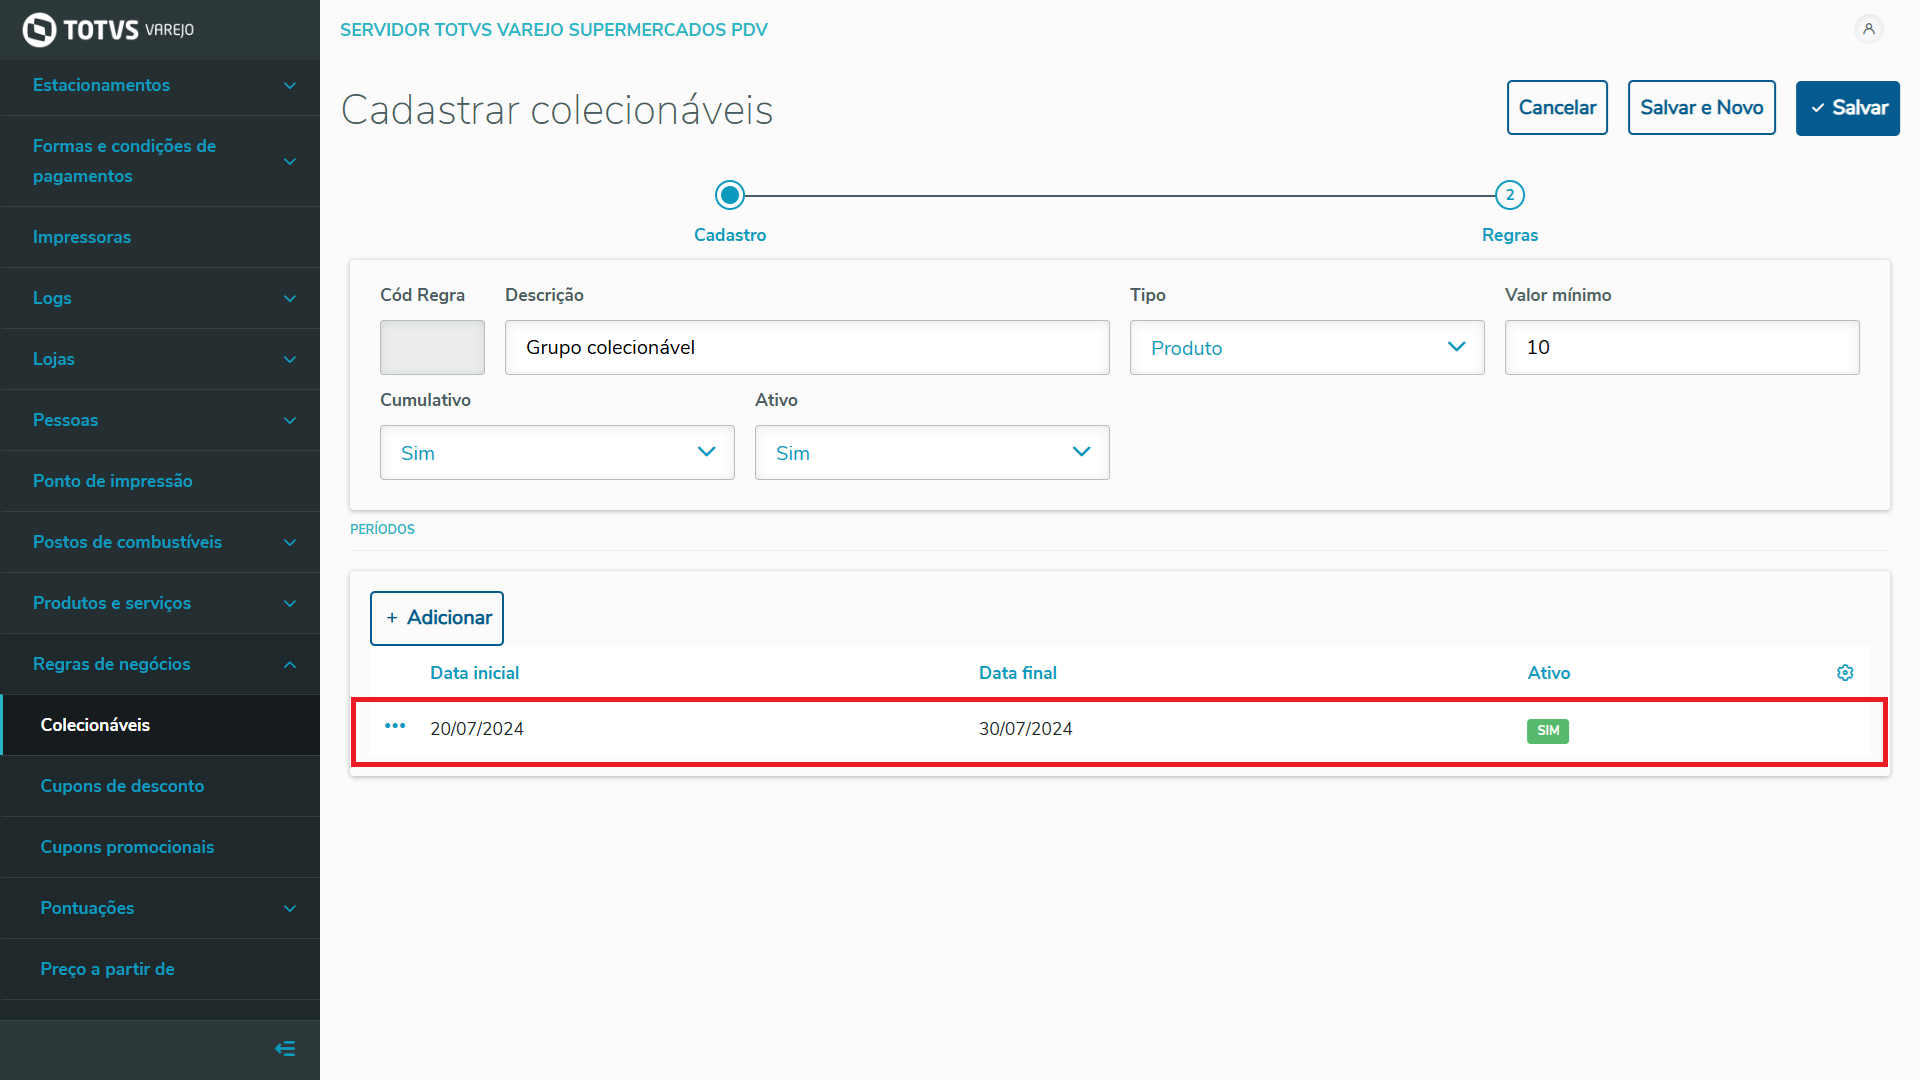Collapse Regras de negócios section
Viewport: 1920px width, 1080px height.
tap(160, 664)
